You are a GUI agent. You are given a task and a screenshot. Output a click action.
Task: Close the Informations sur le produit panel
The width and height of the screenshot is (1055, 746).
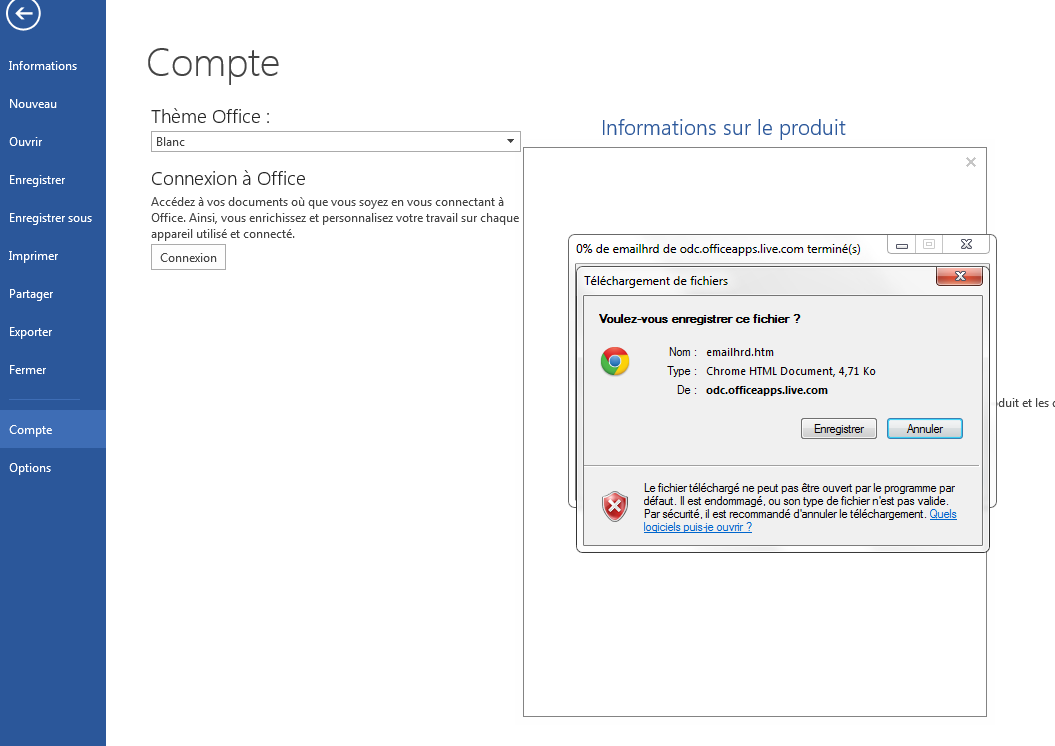coord(970,162)
